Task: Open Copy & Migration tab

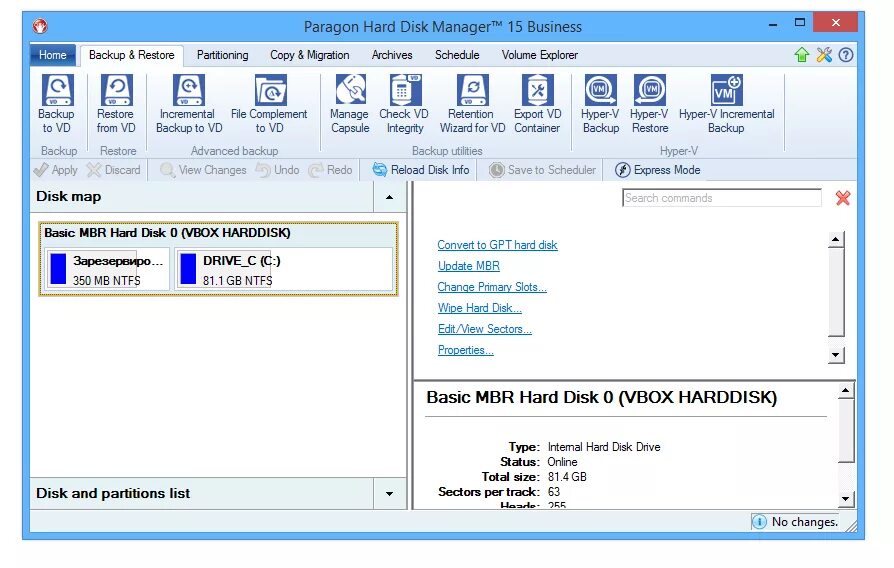Action: 310,55
